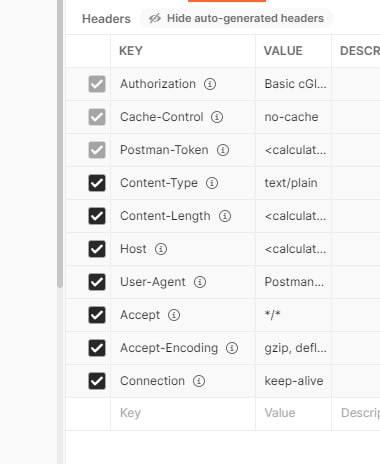Select the text/plain Content-Type value
The height and width of the screenshot is (464, 380).
(291, 183)
